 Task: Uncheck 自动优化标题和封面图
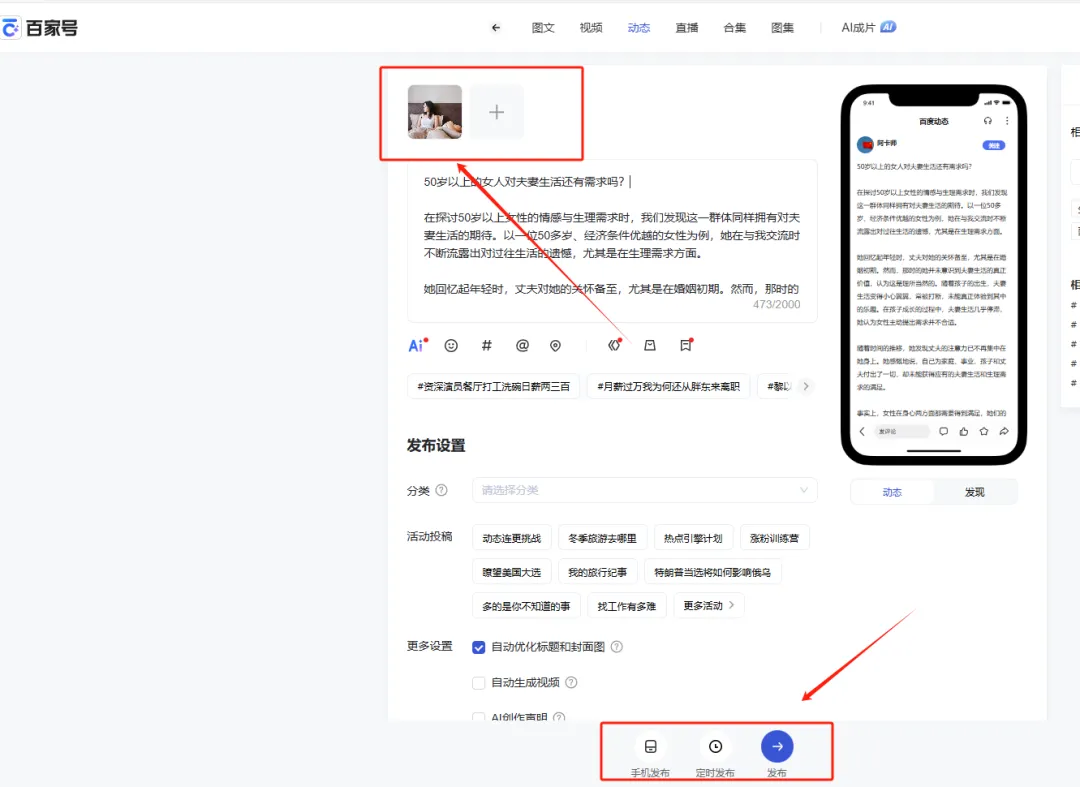479,647
